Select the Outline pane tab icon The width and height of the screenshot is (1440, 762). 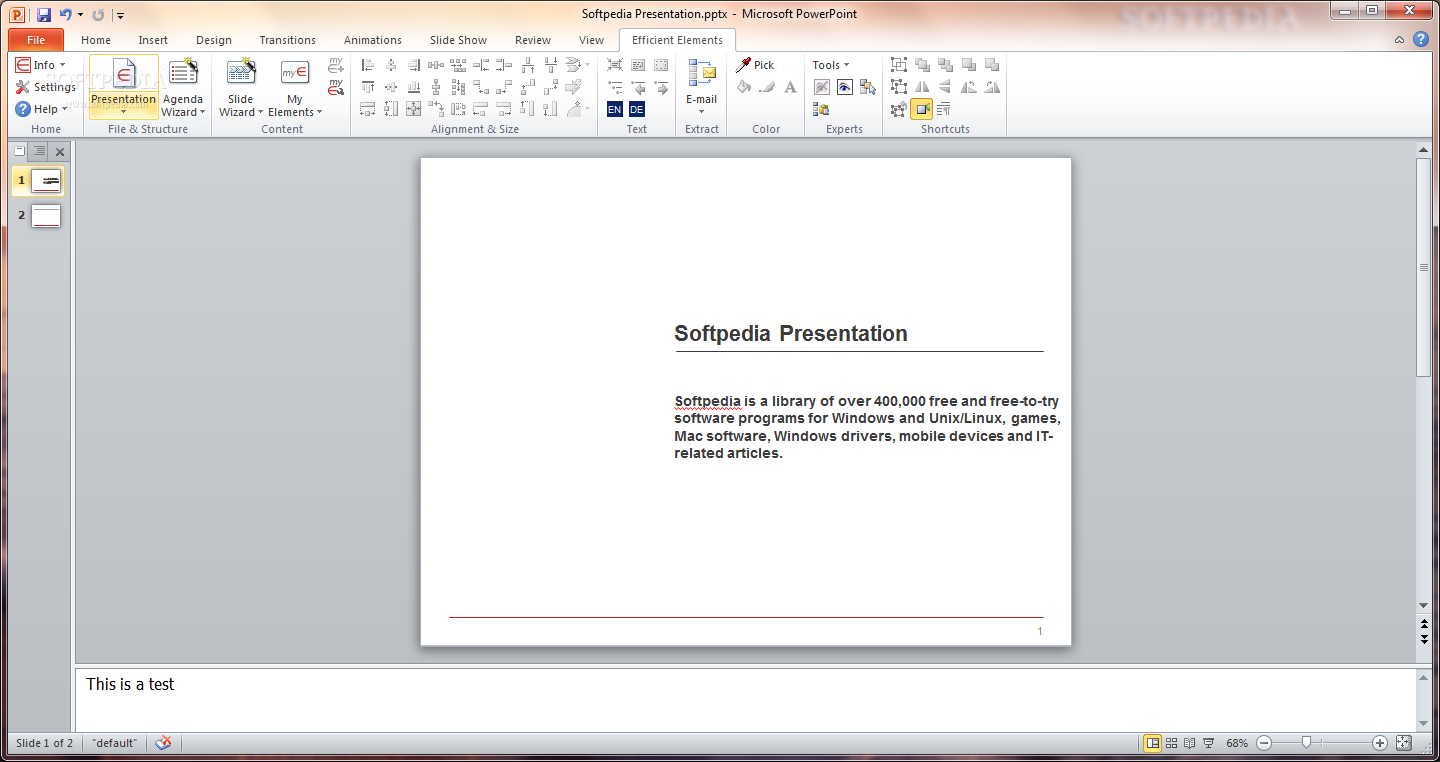38,151
